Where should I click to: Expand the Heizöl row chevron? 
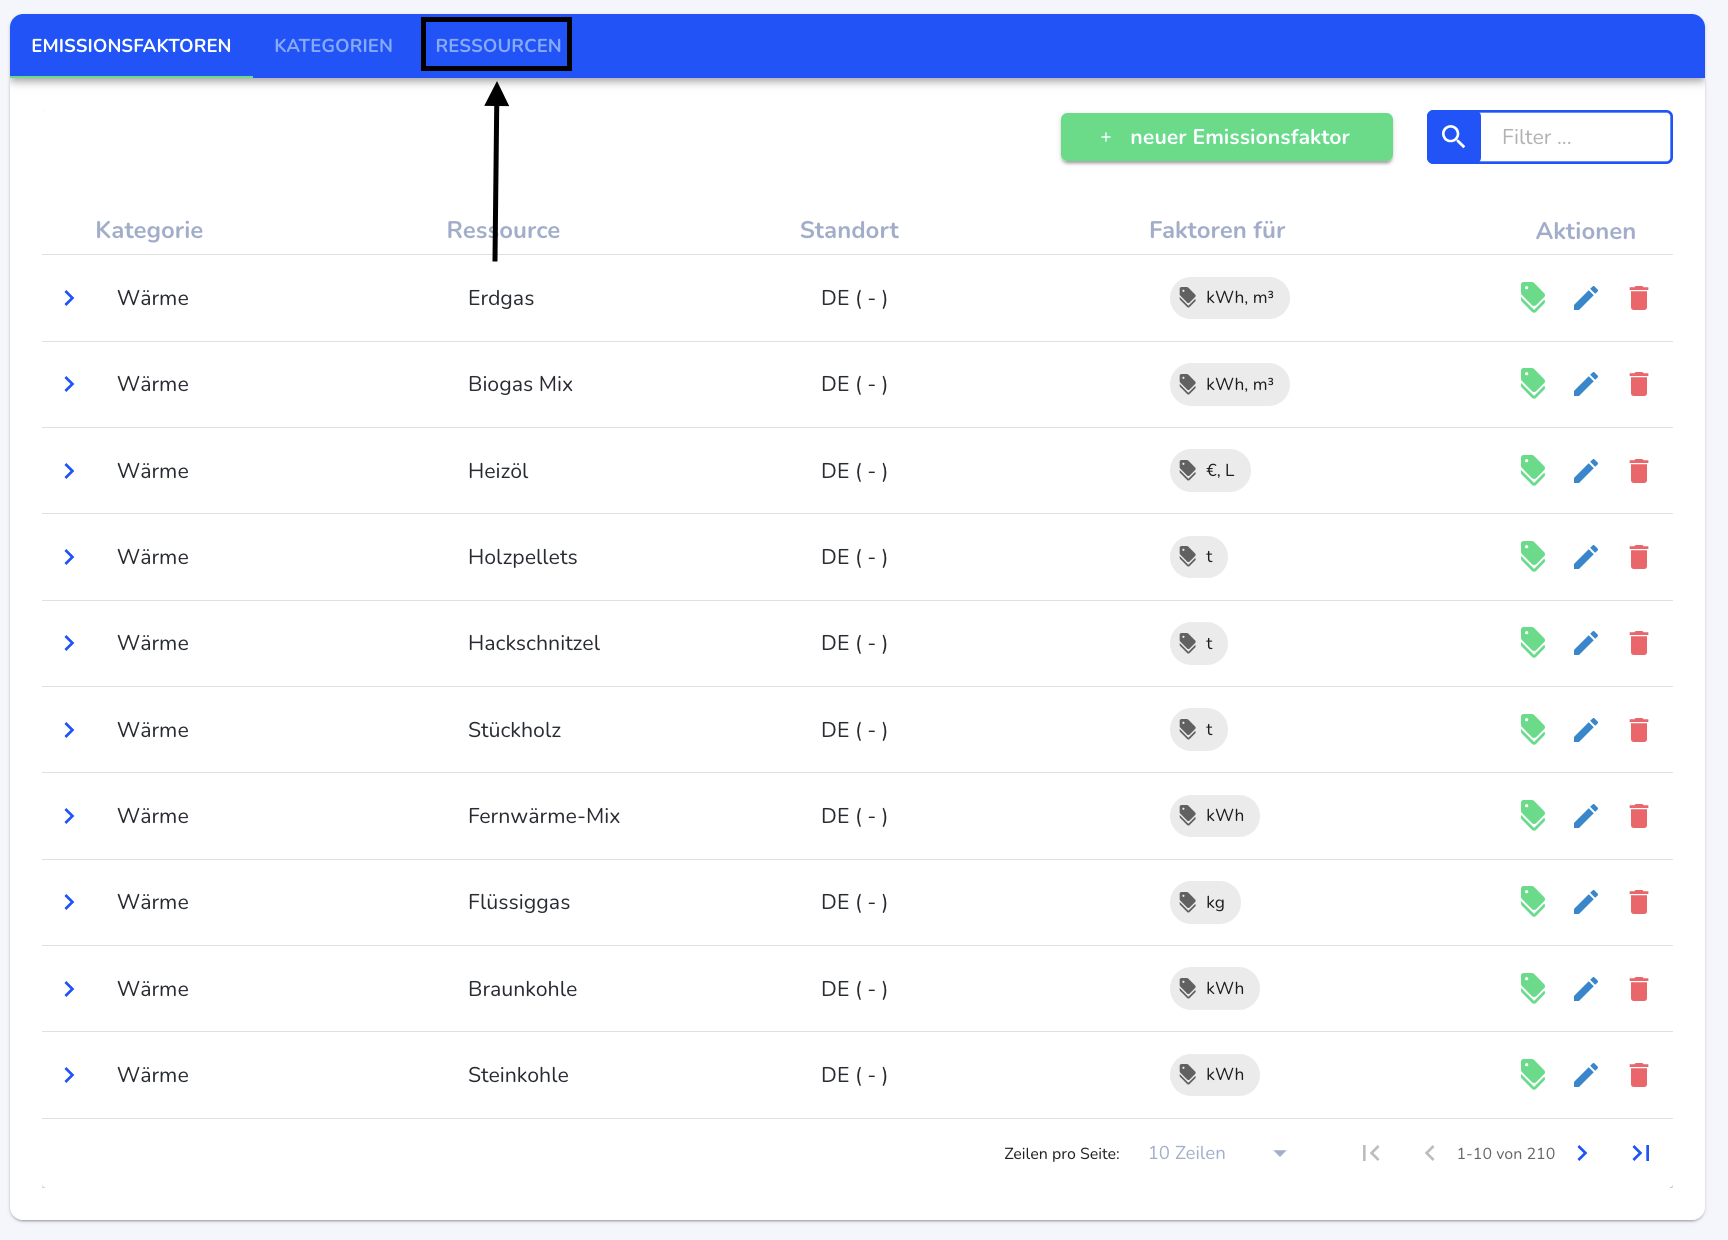coord(69,471)
